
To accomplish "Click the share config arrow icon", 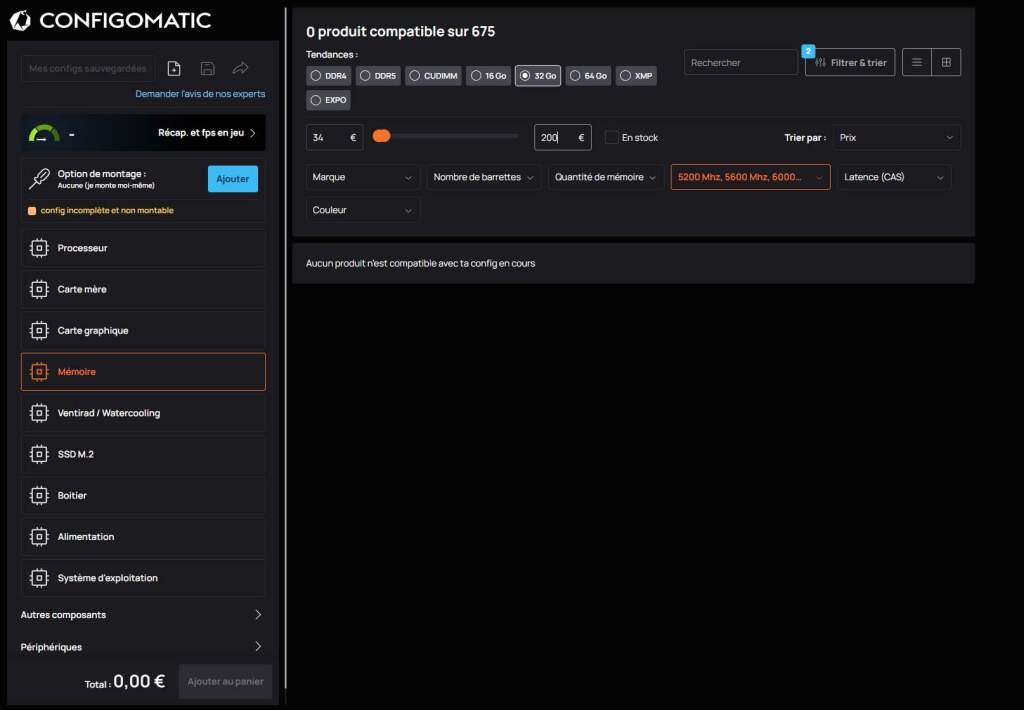I will tap(240, 68).
